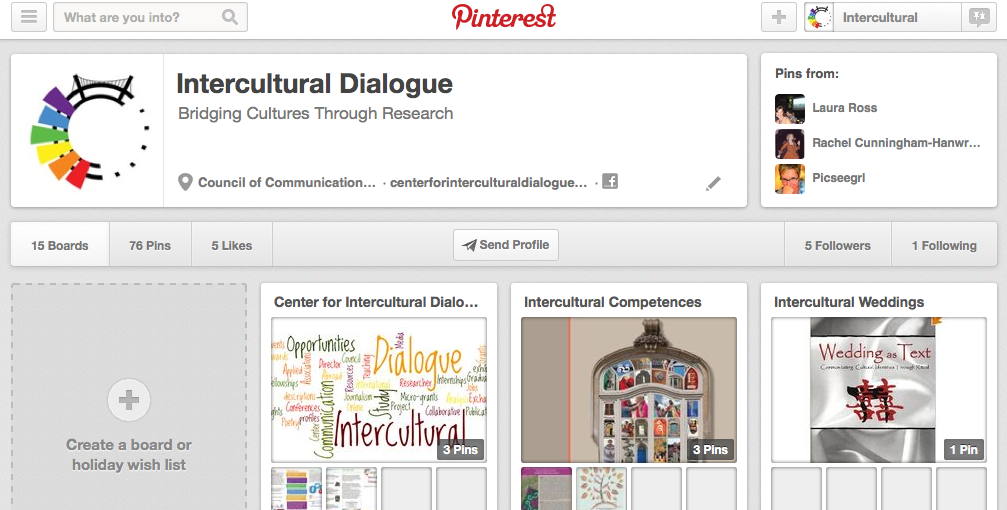Open the hamburger categories menu
The width and height of the screenshot is (1007, 510).
pos(28,17)
